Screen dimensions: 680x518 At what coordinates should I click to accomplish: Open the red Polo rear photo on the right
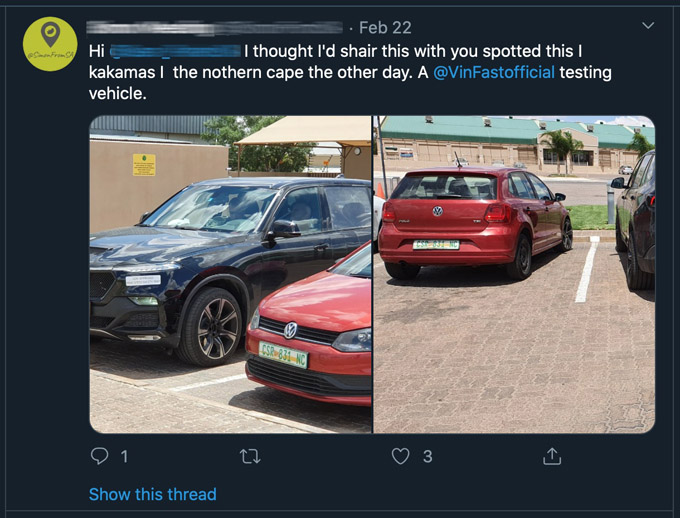tap(514, 274)
